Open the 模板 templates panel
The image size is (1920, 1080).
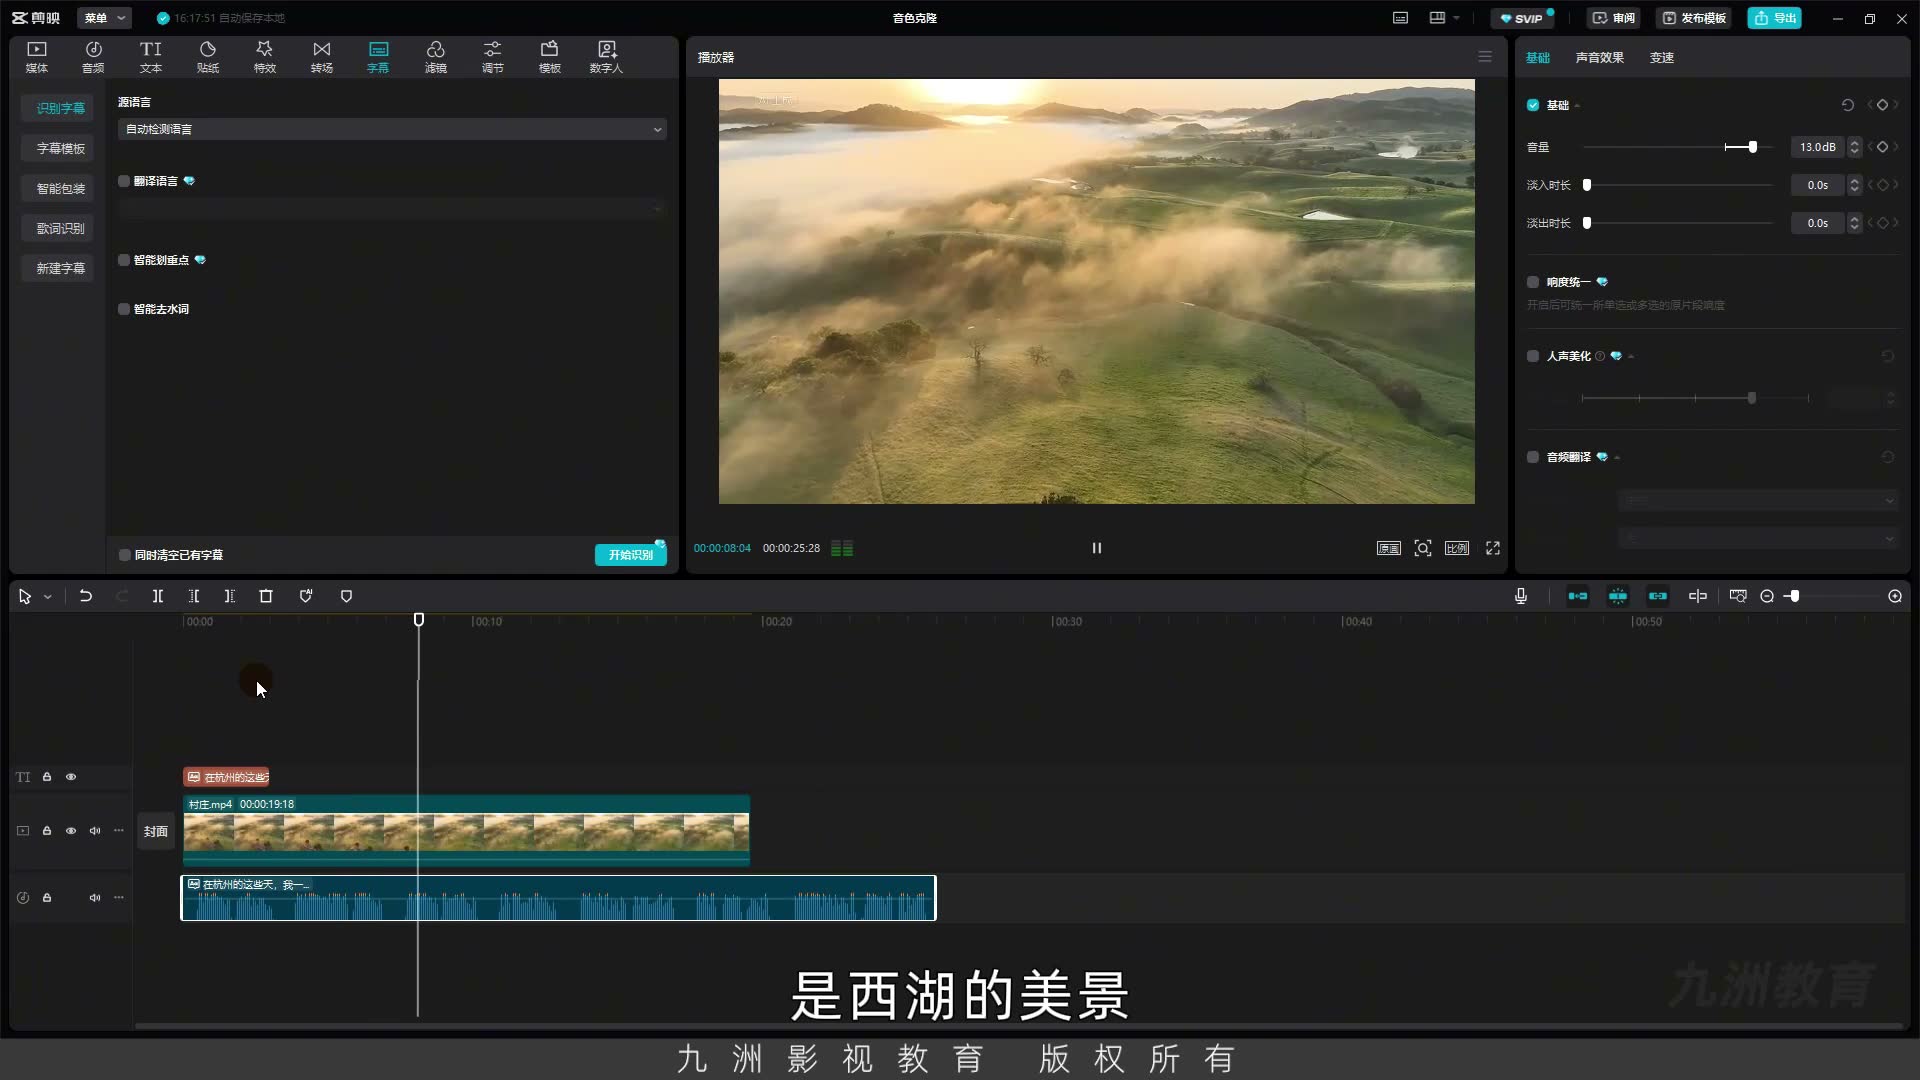[x=550, y=57]
